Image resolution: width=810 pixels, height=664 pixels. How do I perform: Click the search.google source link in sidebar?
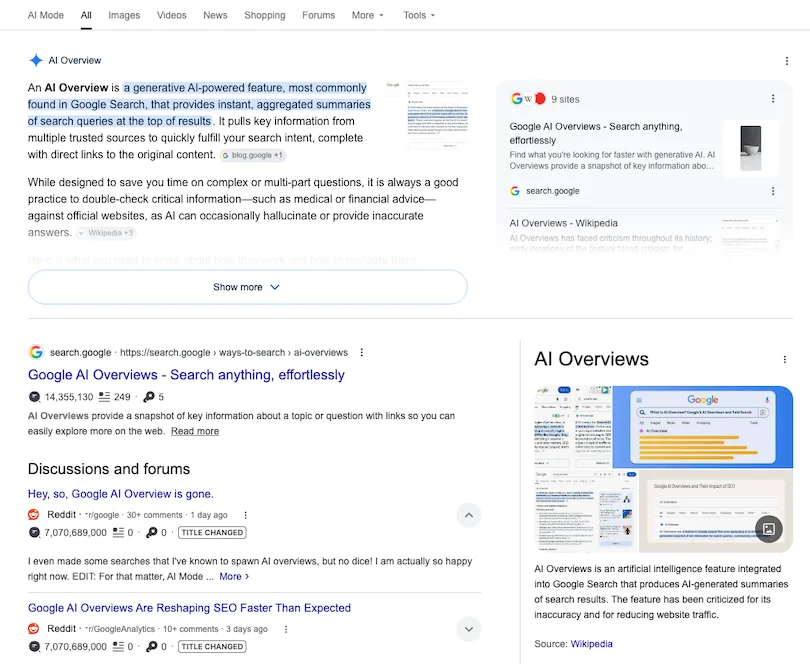click(x=552, y=191)
